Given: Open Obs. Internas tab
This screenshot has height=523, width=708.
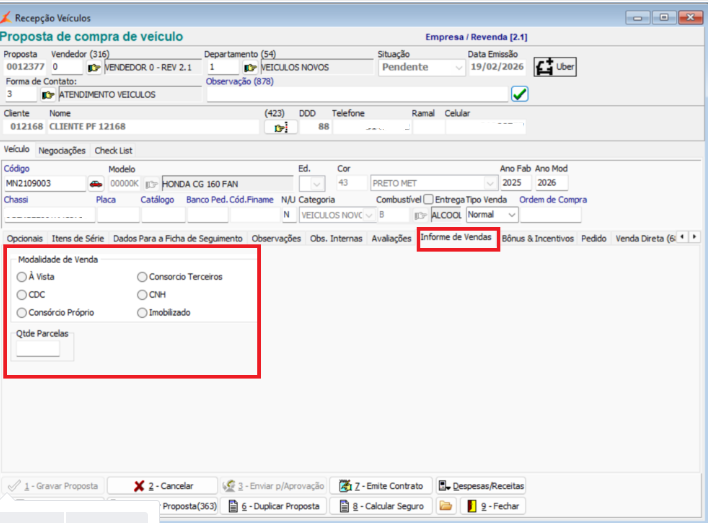Looking at the screenshot, I should [x=336, y=238].
